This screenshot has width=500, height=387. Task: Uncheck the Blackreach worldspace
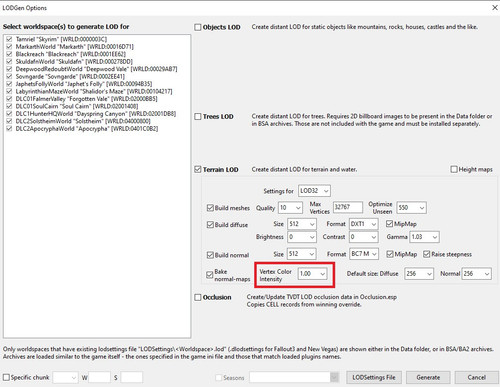(9, 54)
